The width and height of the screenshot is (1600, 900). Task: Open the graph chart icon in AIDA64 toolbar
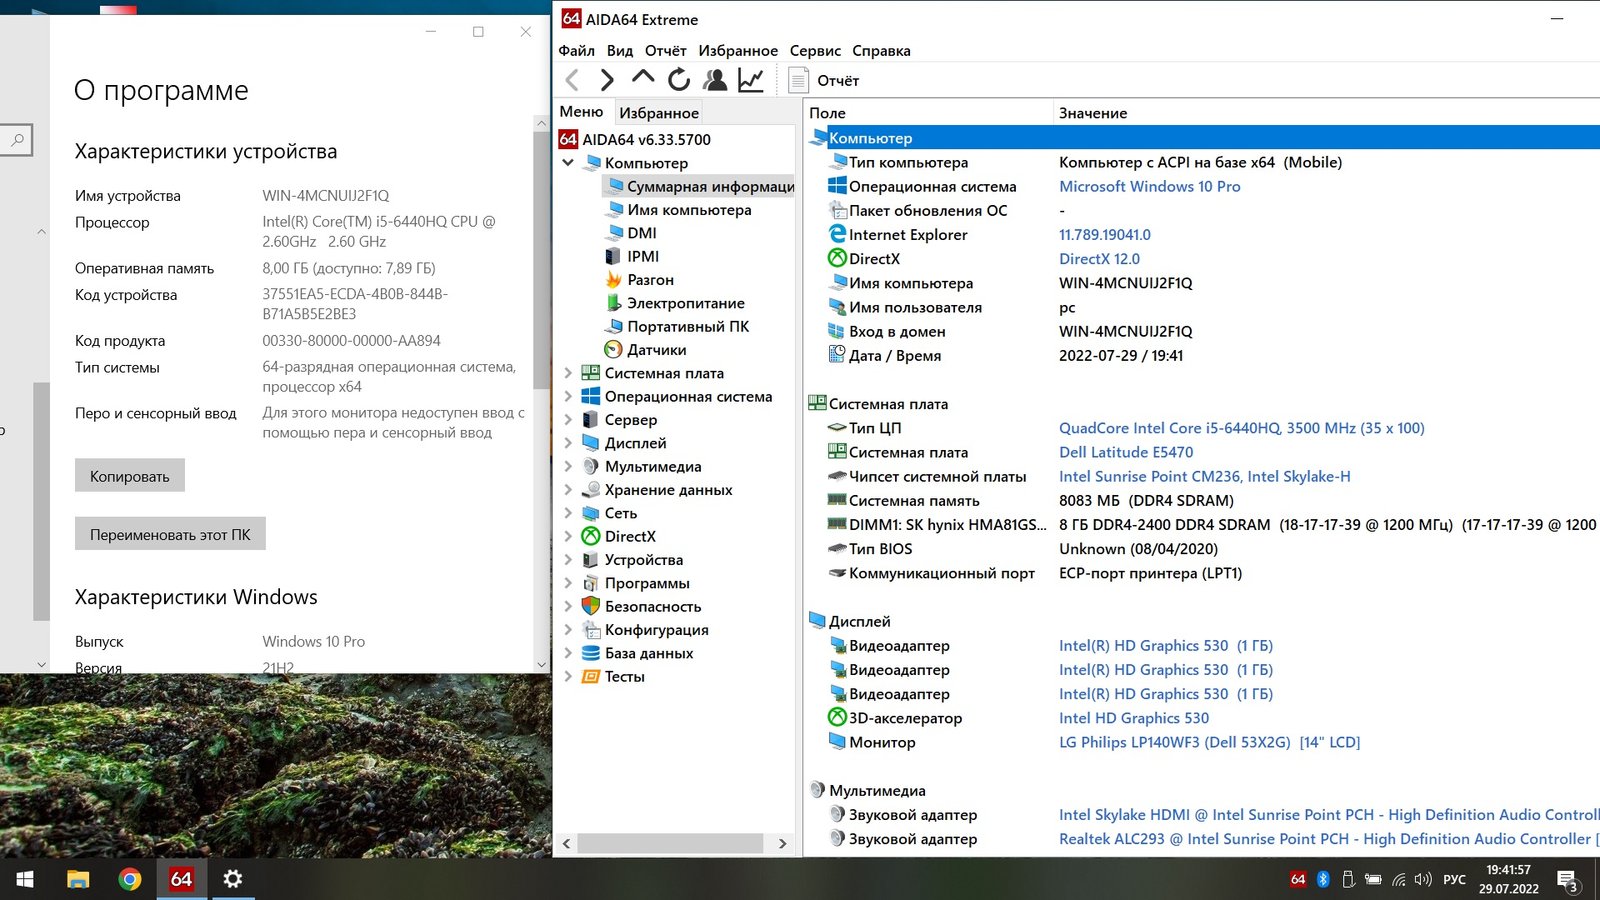(x=751, y=80)
